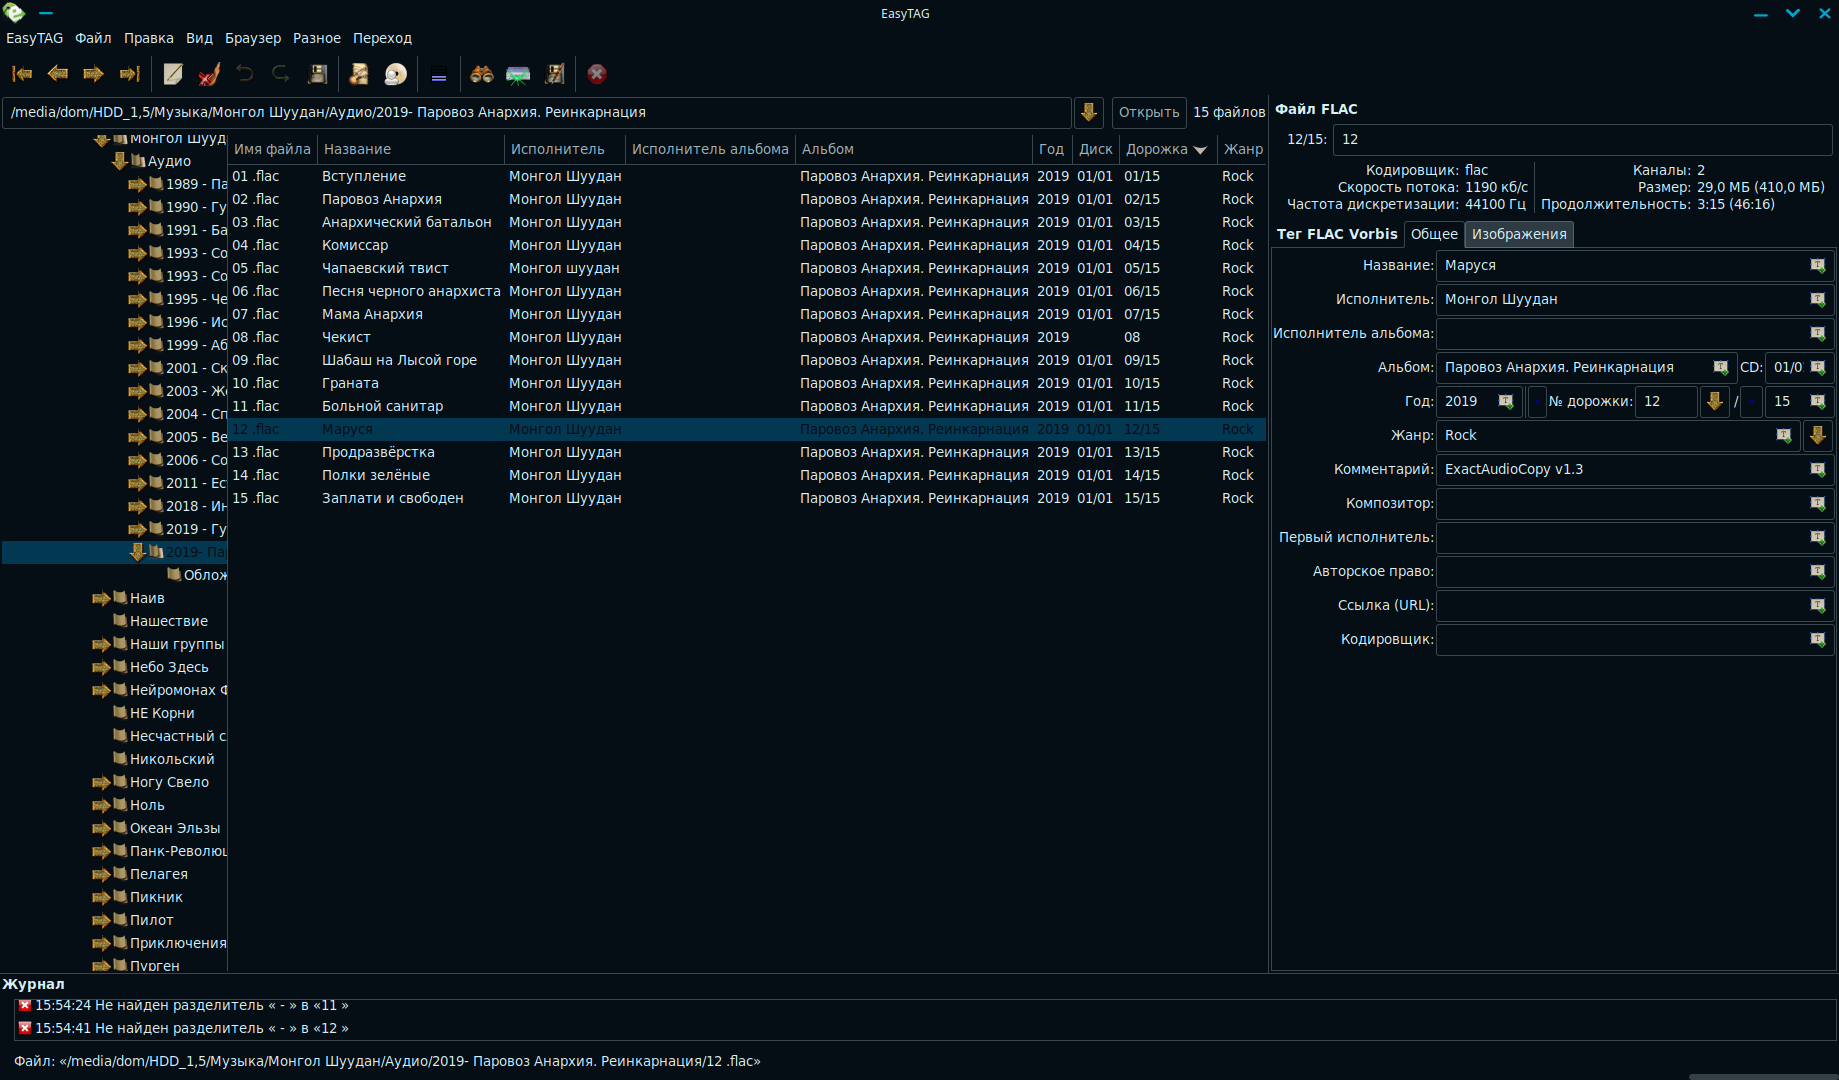Expand the Пикник folder in tree
This screenshot has width=1839, height=1080.
[101, 898]
